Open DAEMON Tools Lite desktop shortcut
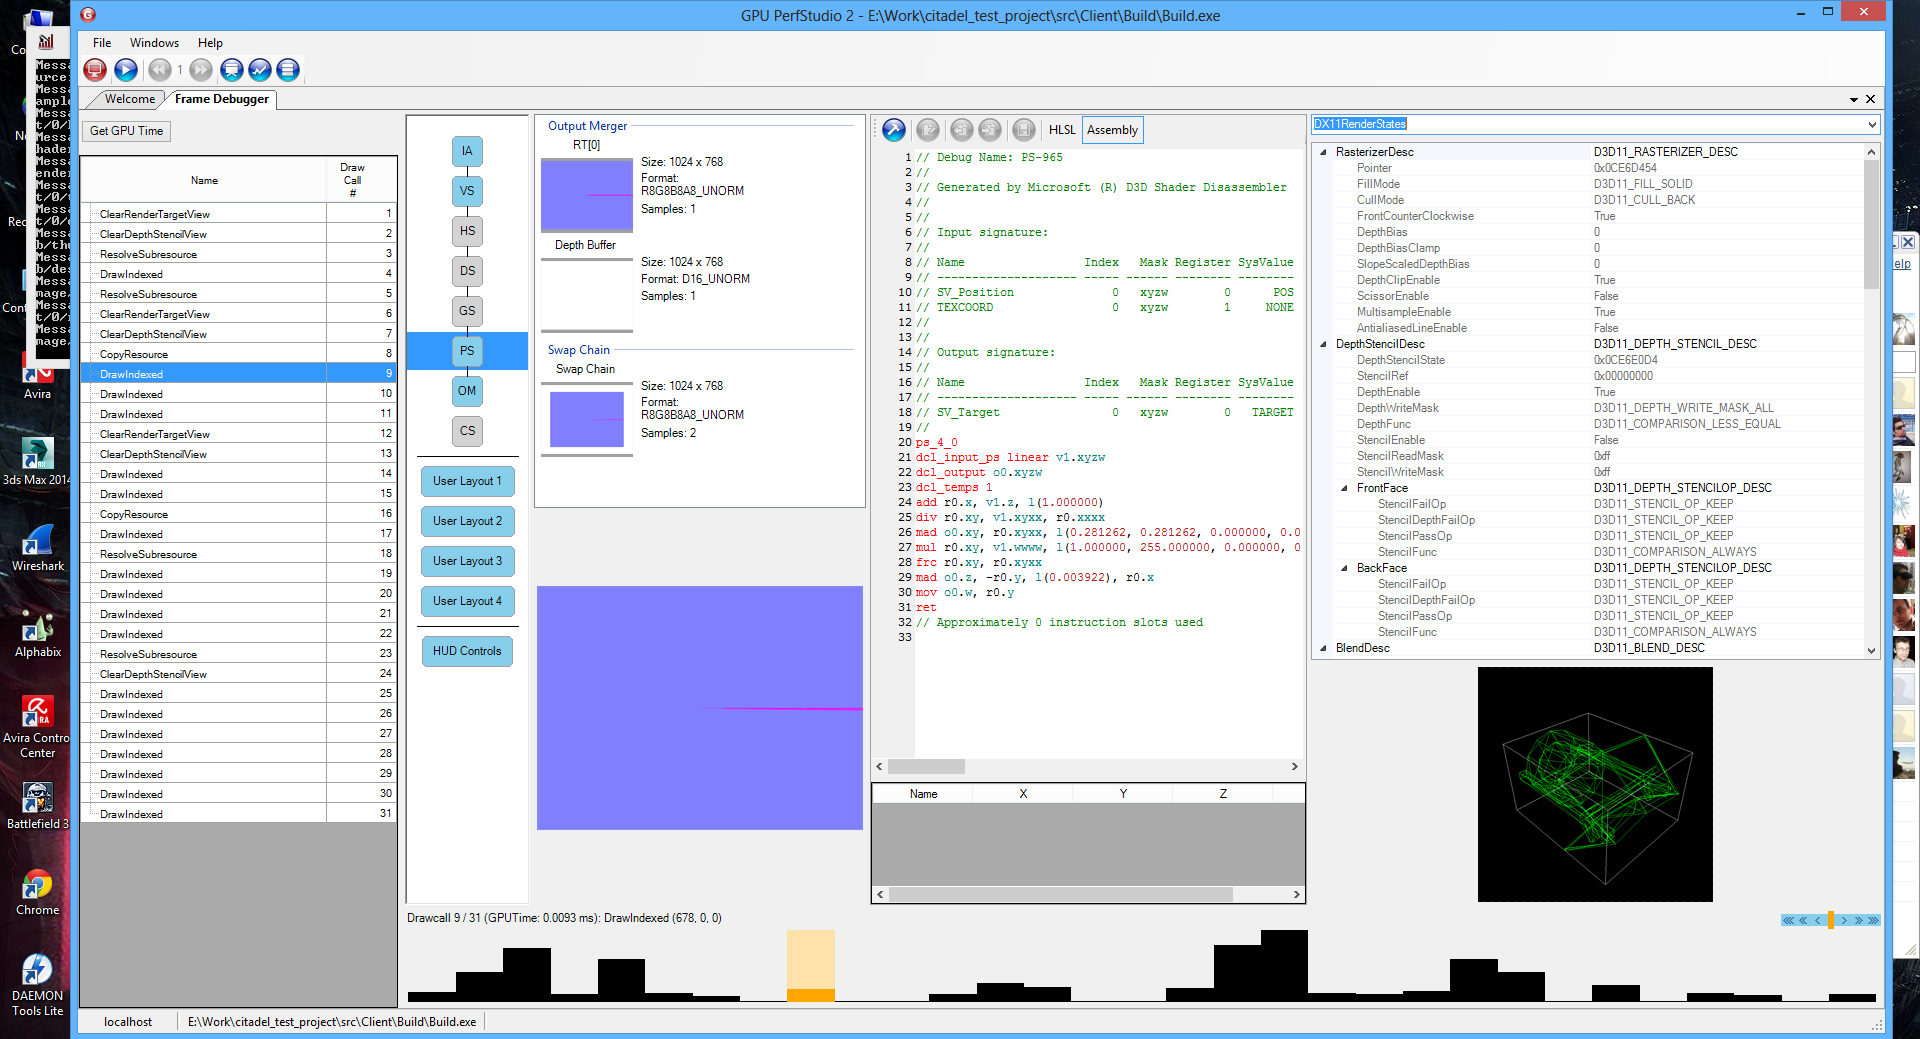Image resolution: width=1920 pixels, height=1039 pixels. point(37,985)
